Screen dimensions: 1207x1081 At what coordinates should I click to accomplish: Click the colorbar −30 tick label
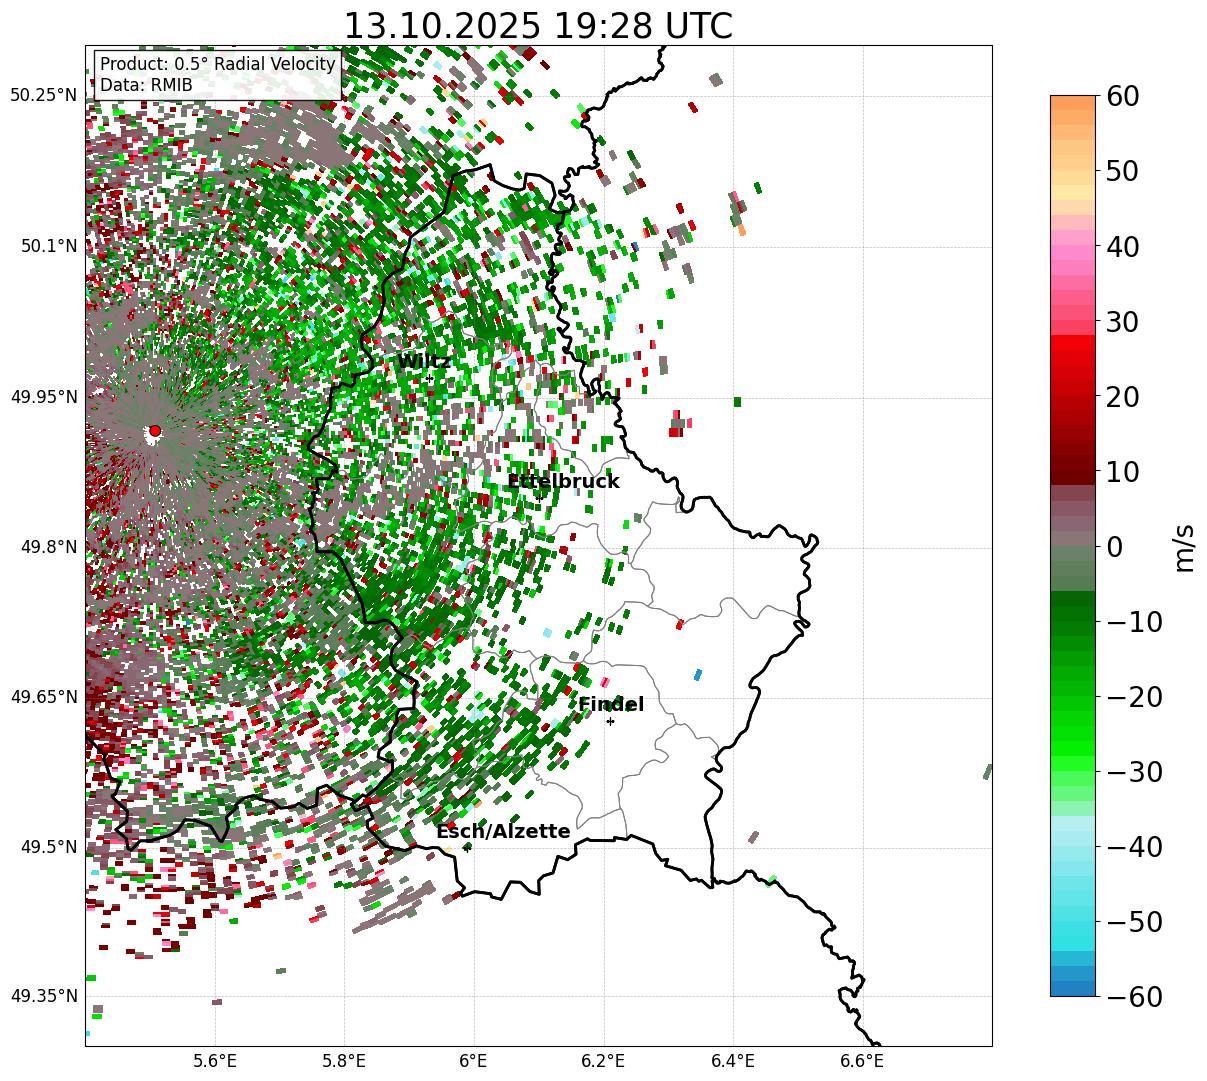[1134, 772]
